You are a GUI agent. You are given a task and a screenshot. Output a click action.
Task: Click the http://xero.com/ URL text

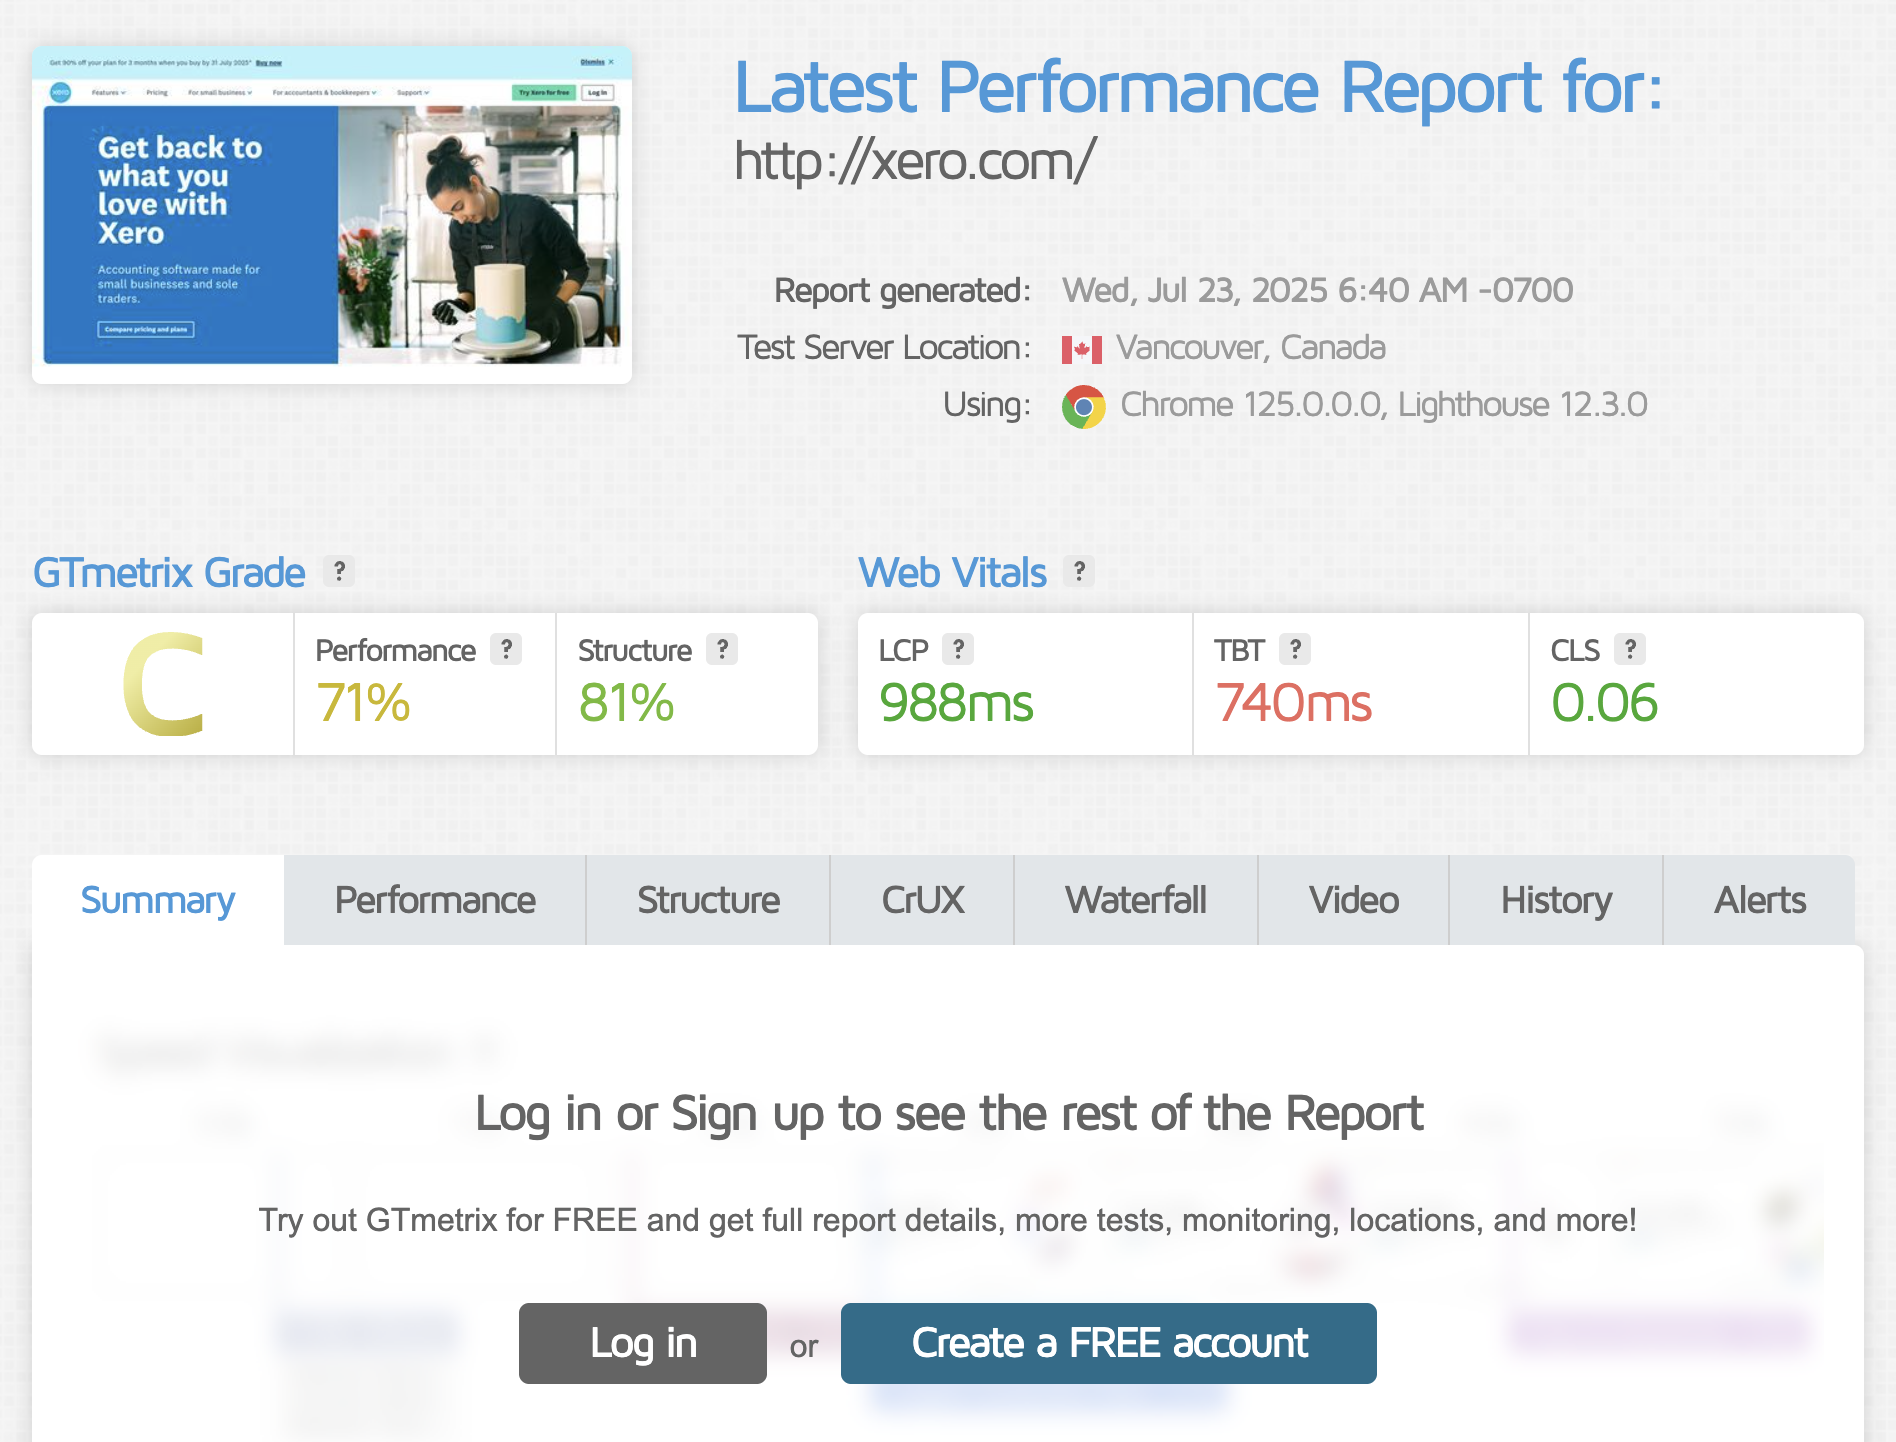(x=915, y=160)
